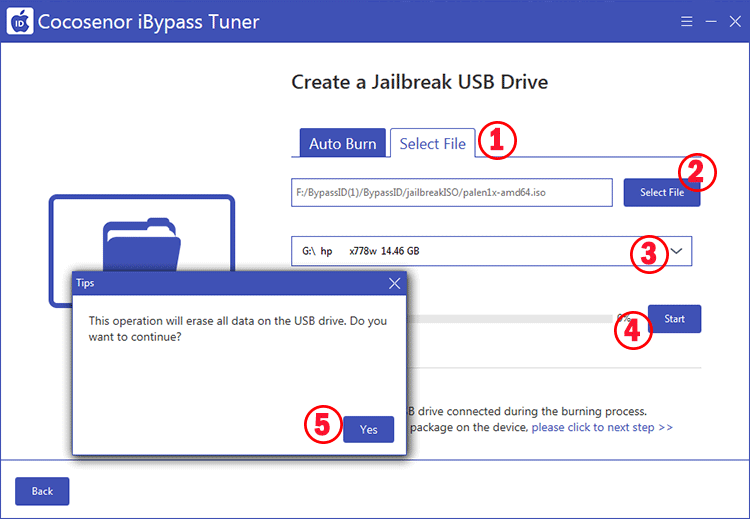Click the Select File button to browse
Screen dimensions: 750x519
click(x=662, y=192)
